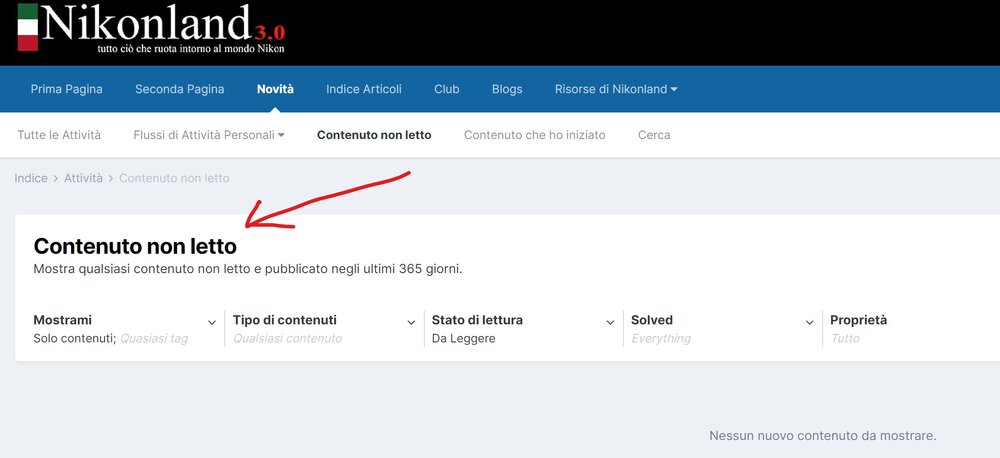Open Indice Articoli page
Viewport: 1000px width, 458px height.
coord(364,89)
